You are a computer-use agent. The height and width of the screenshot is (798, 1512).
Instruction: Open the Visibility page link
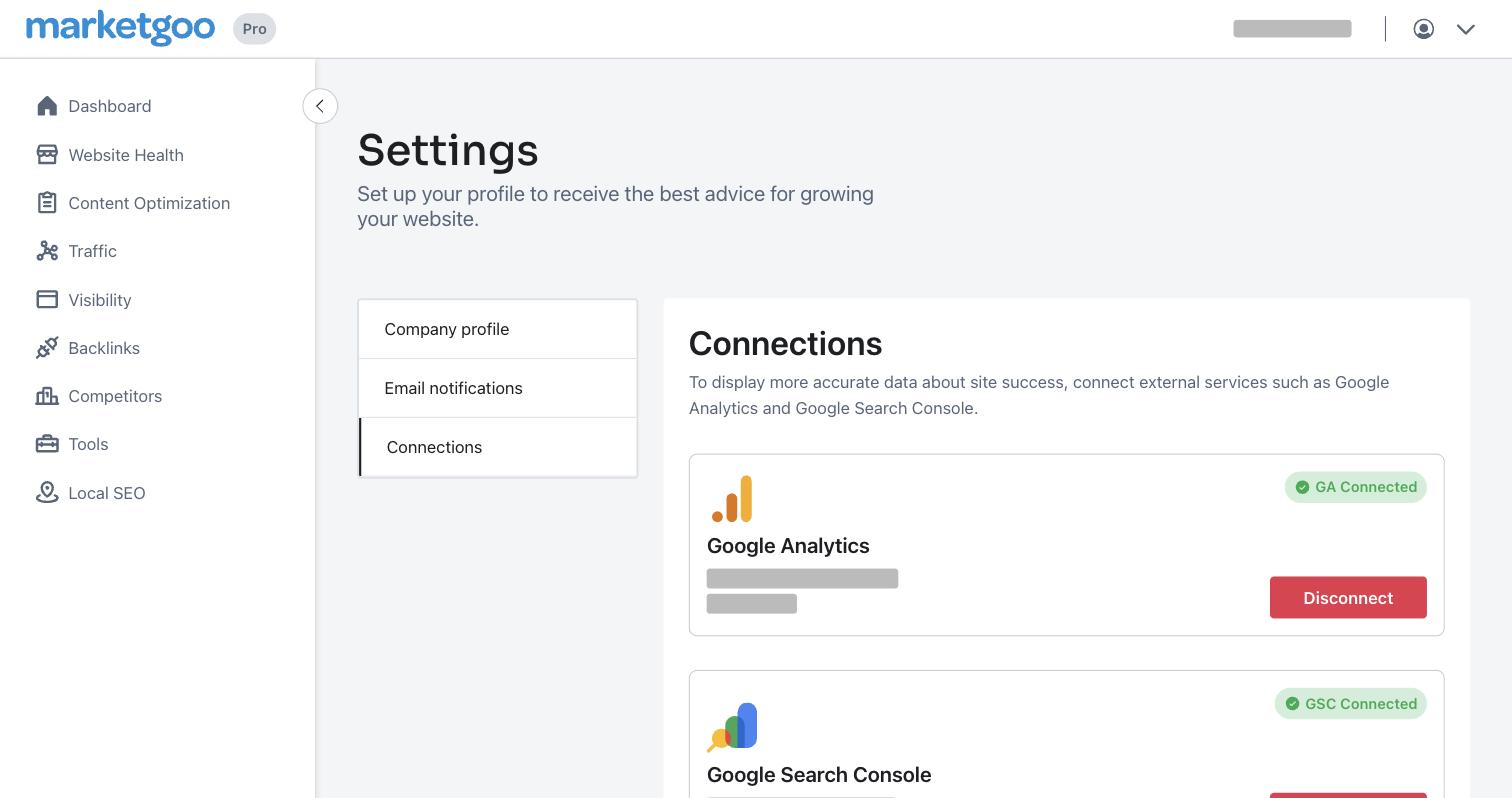[x=100, y=300]
